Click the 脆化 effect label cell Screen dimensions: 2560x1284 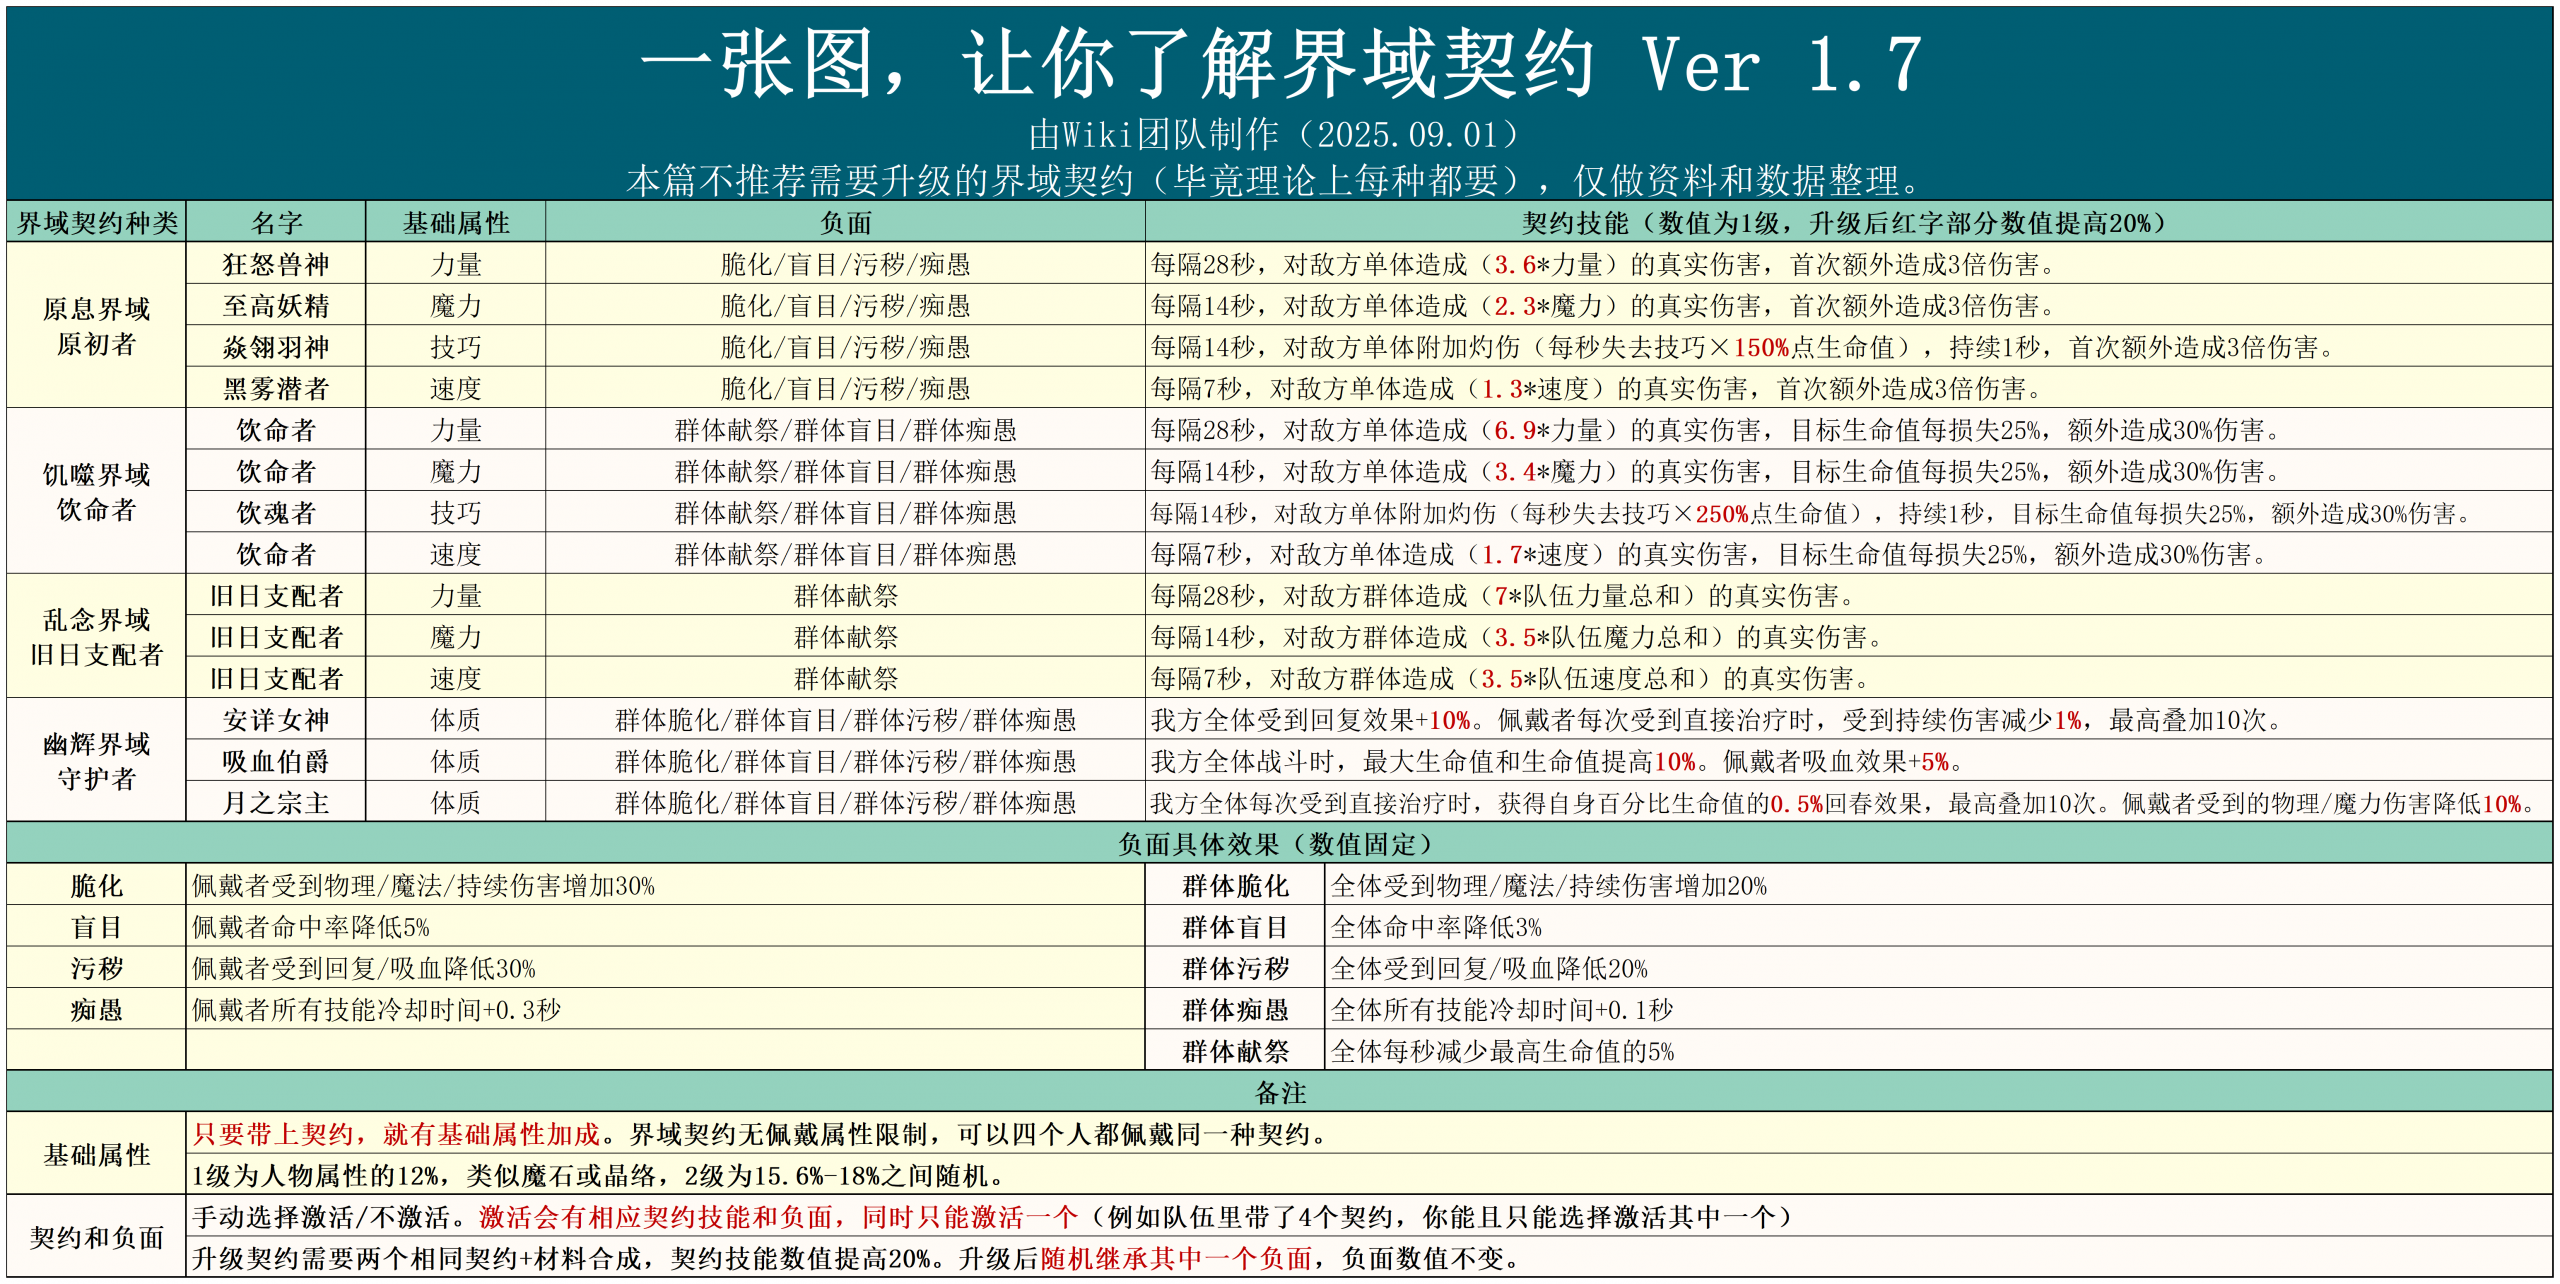point(96,886)
